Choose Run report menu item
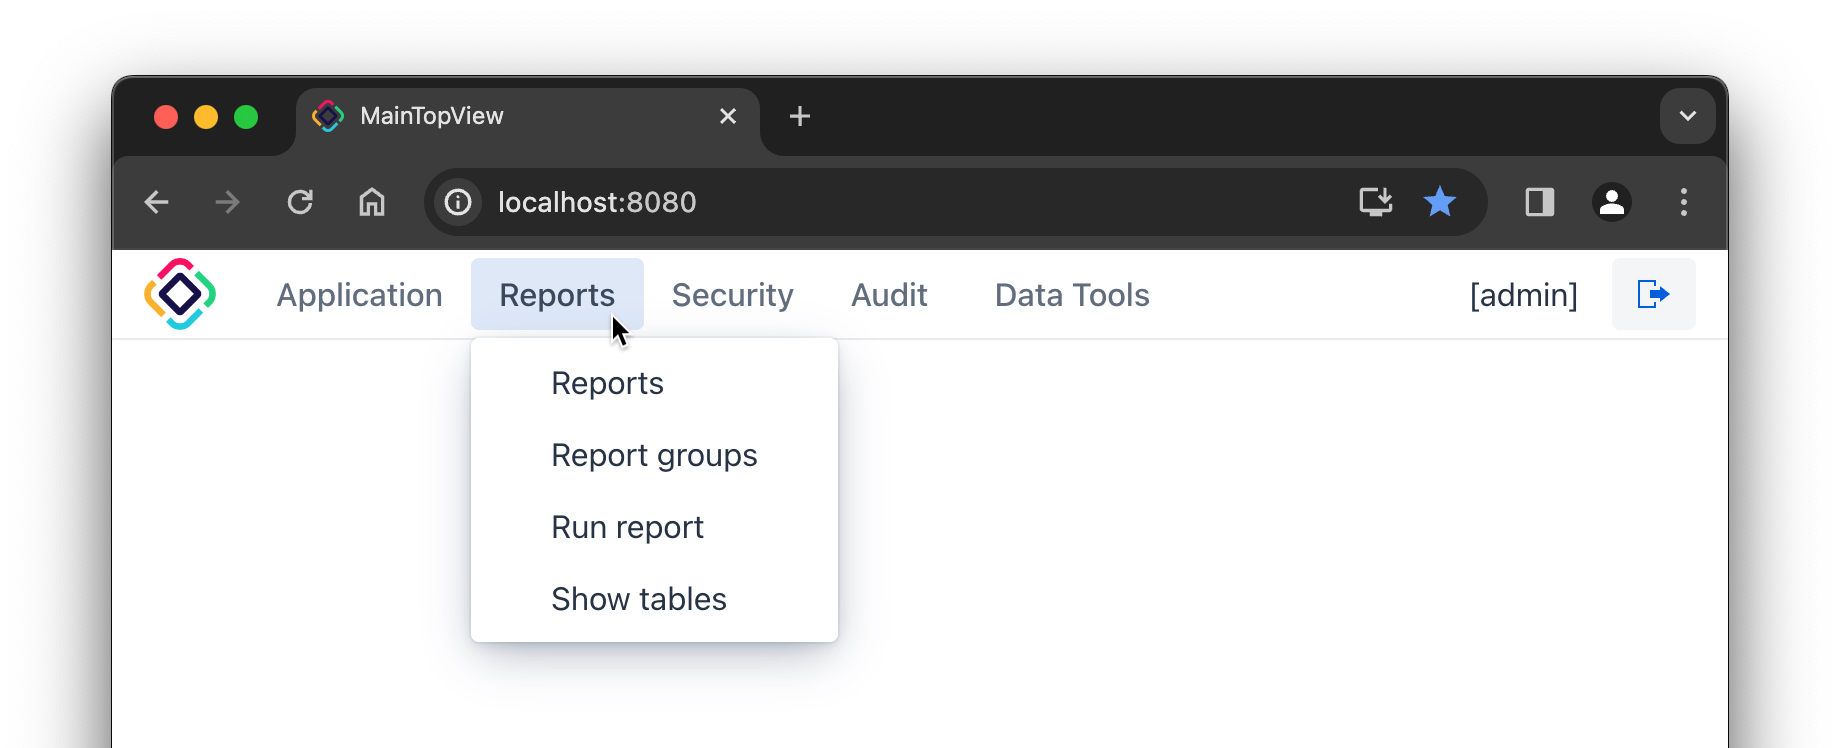Screen dimensions: 1840x748 (x=627, y=528)
